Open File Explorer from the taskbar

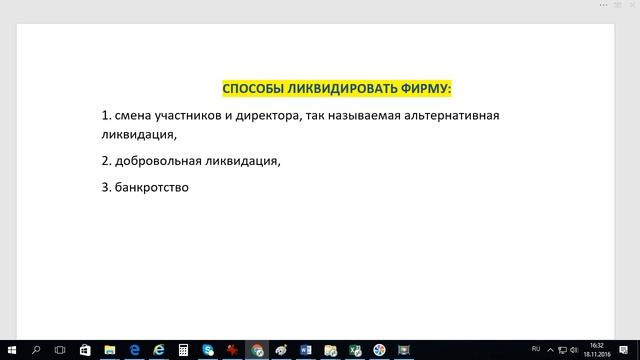tap(109, 350)
